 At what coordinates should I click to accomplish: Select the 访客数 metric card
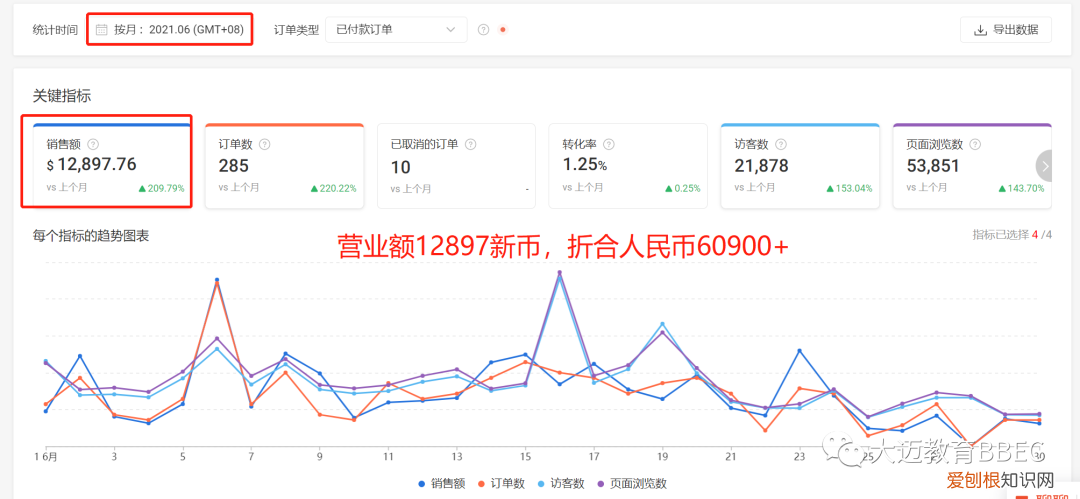[800, 165]
